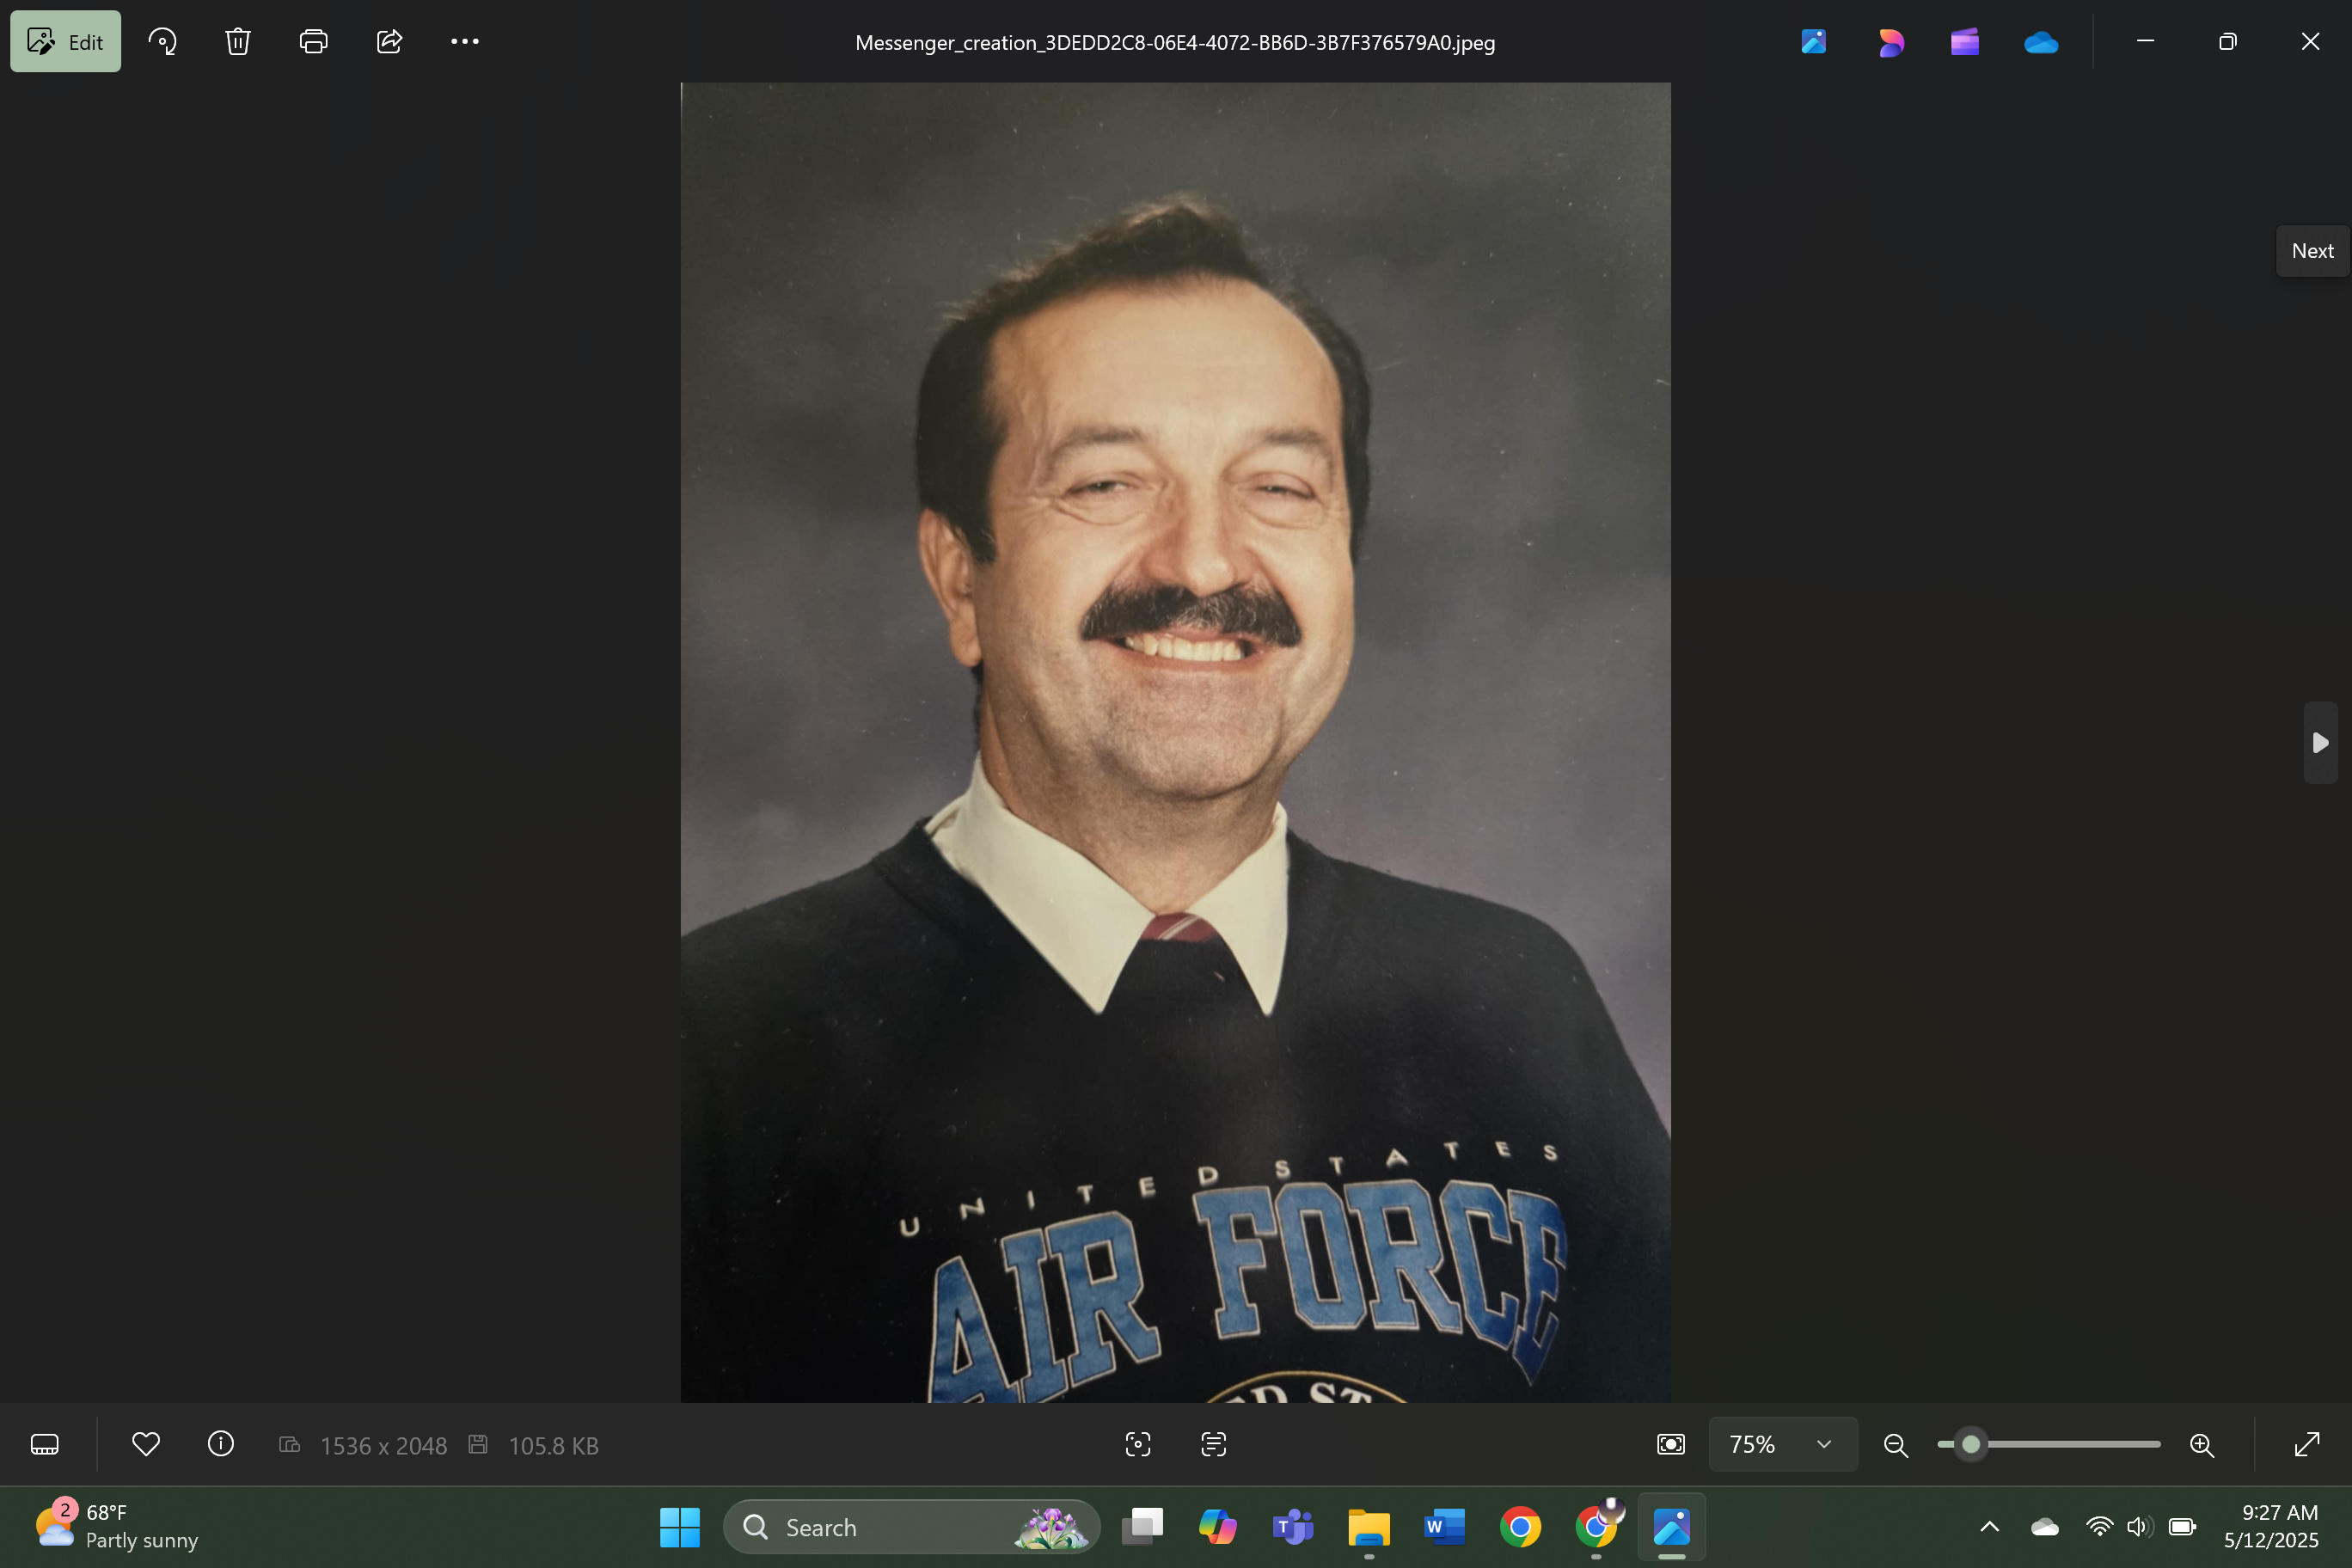
Task: Open the three-dot See more menu
Action: 464,41
